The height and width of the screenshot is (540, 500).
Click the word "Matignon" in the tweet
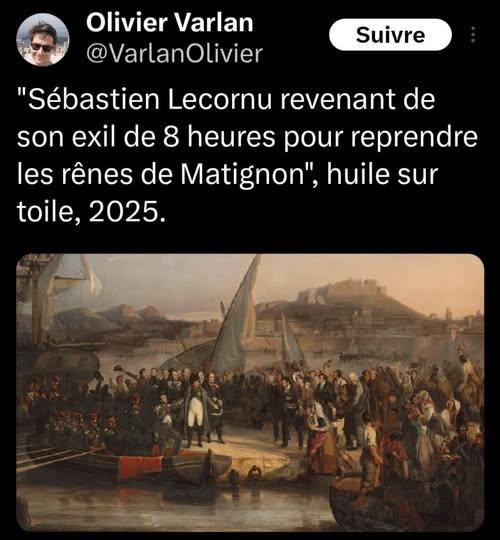pos(241,175)
